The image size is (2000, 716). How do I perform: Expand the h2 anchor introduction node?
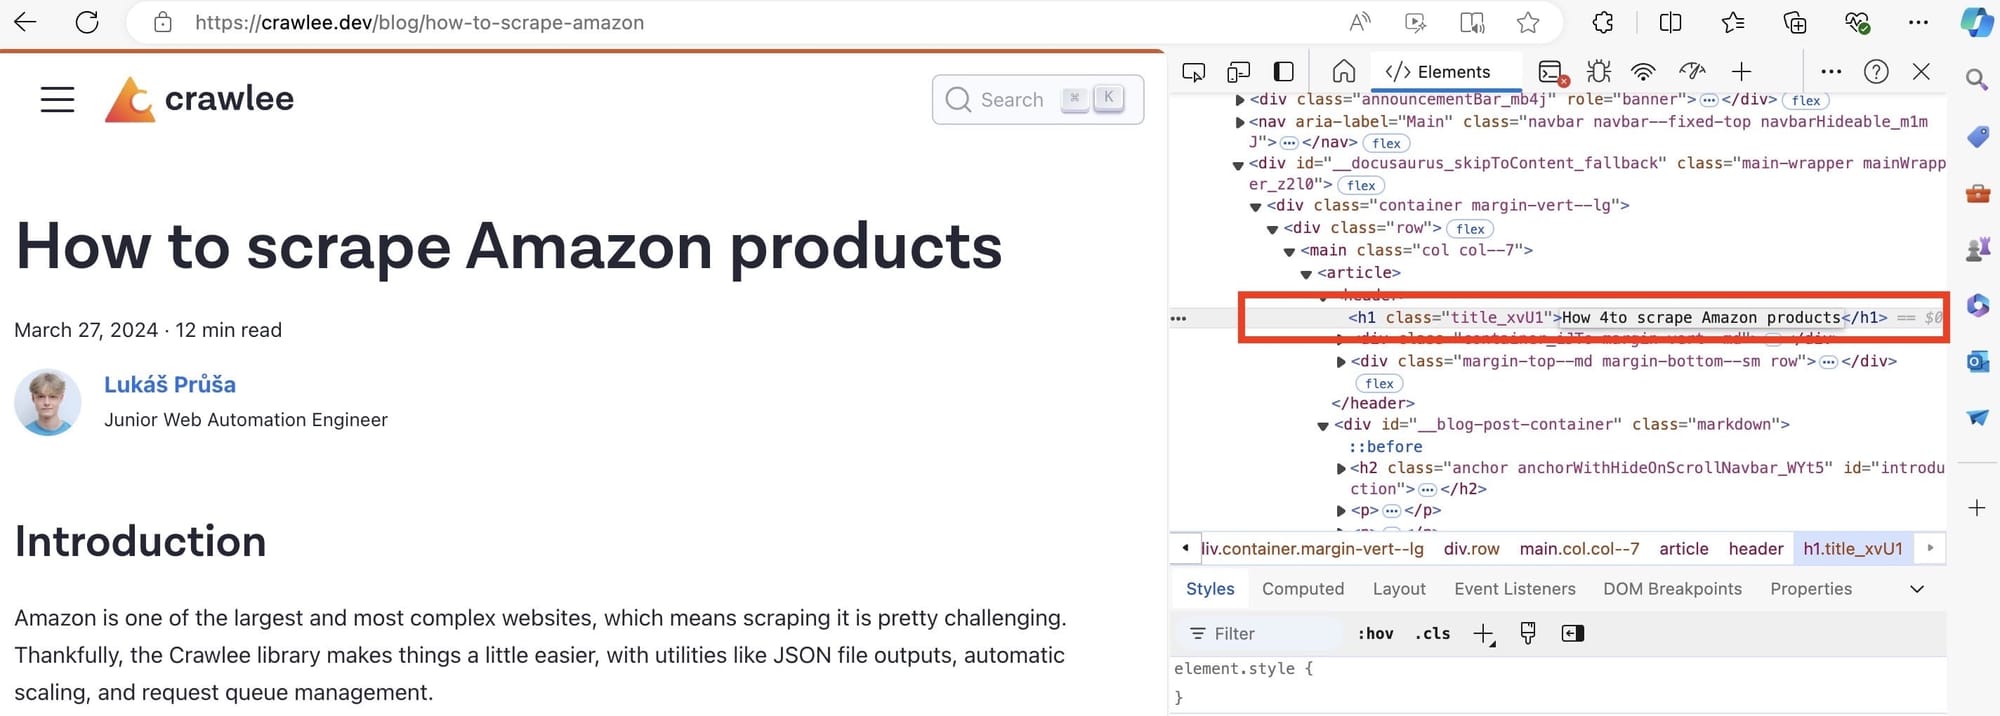pyautogui.click(x=1341, y=468)
